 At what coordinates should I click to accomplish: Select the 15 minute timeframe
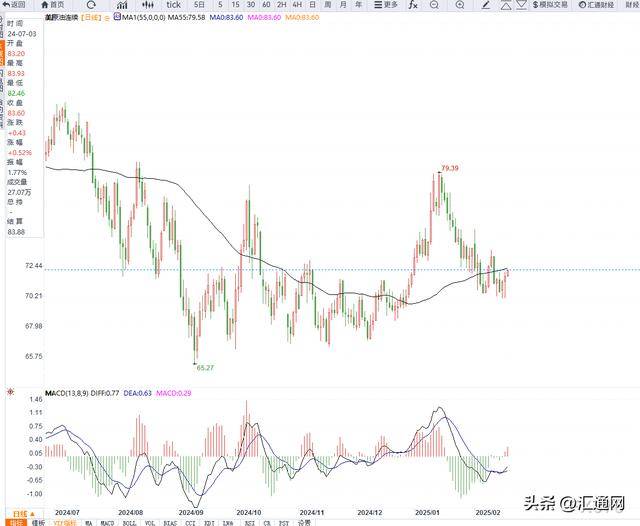point(235,5)
